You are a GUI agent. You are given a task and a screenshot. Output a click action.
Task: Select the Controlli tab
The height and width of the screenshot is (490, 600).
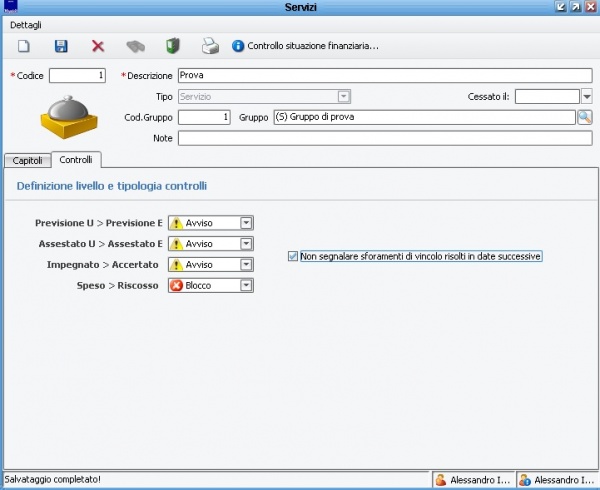coord(76,159)
